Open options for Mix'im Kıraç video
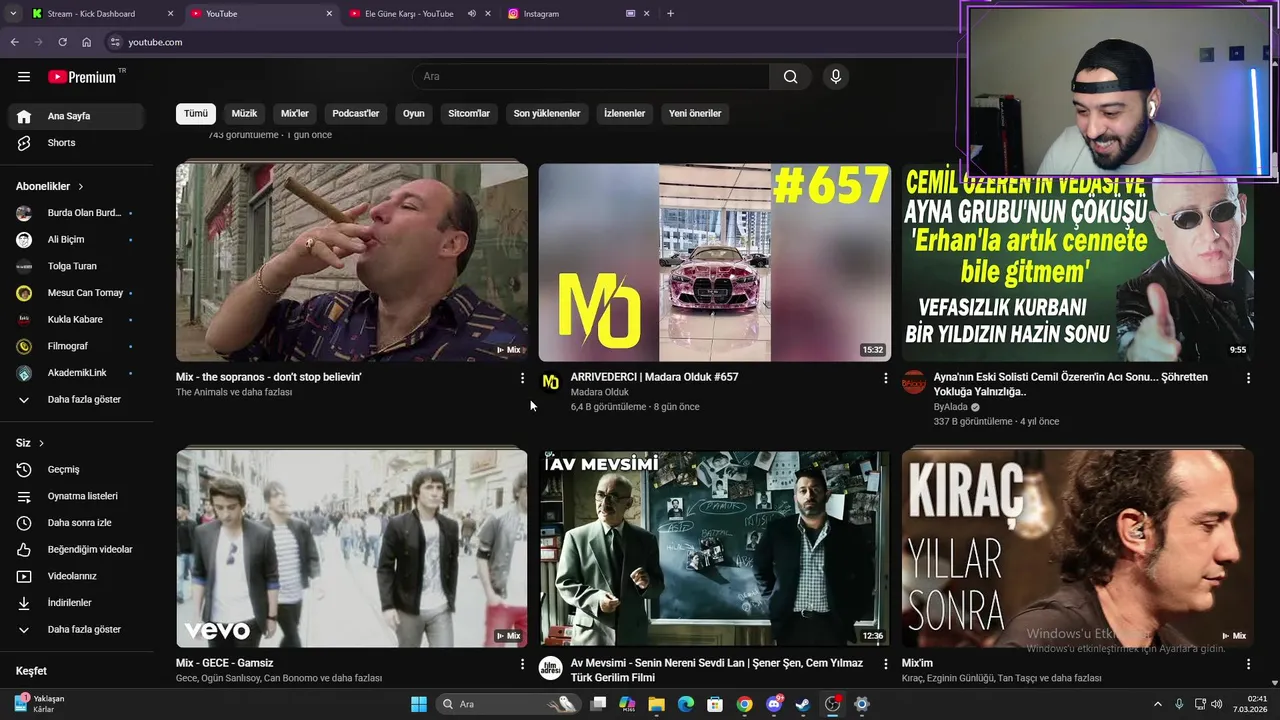 coord(1248,664)
